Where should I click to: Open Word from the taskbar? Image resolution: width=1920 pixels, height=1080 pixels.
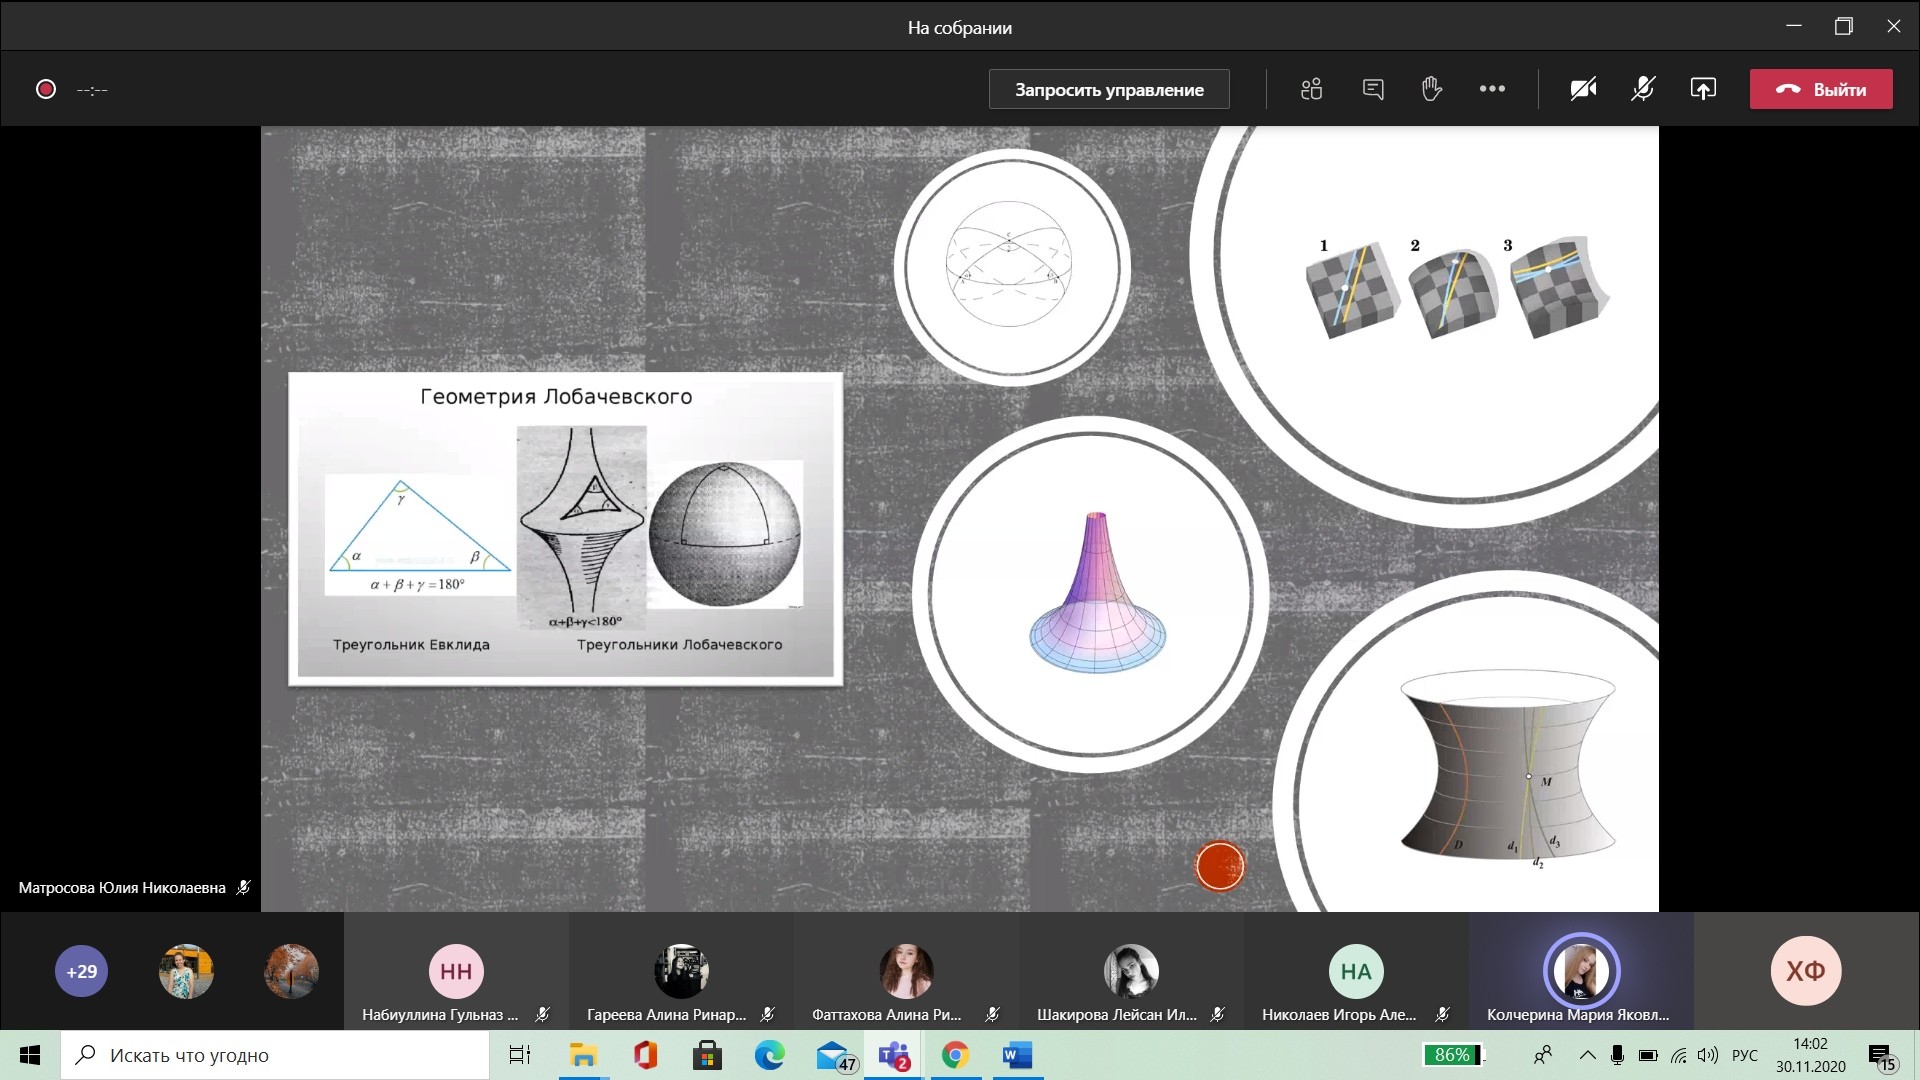pos(1017,1055)
